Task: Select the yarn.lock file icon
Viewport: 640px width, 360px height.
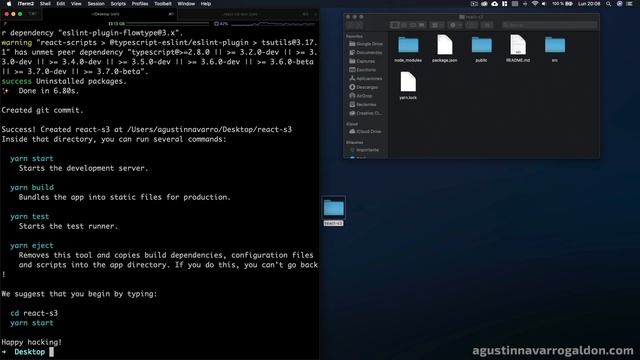Action: click(408, 82)
